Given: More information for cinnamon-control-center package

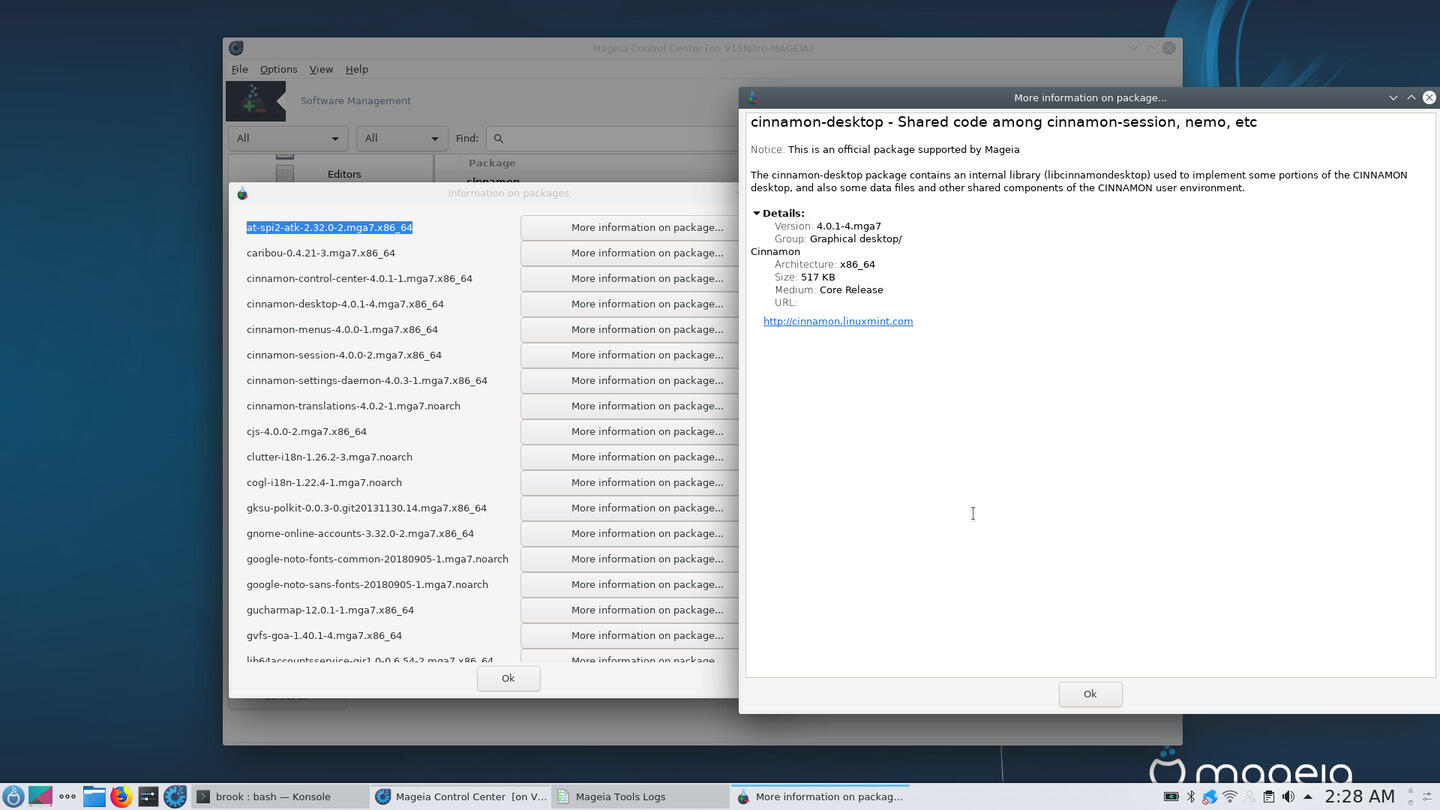Looking at the screenshot, I should point(629,279).
